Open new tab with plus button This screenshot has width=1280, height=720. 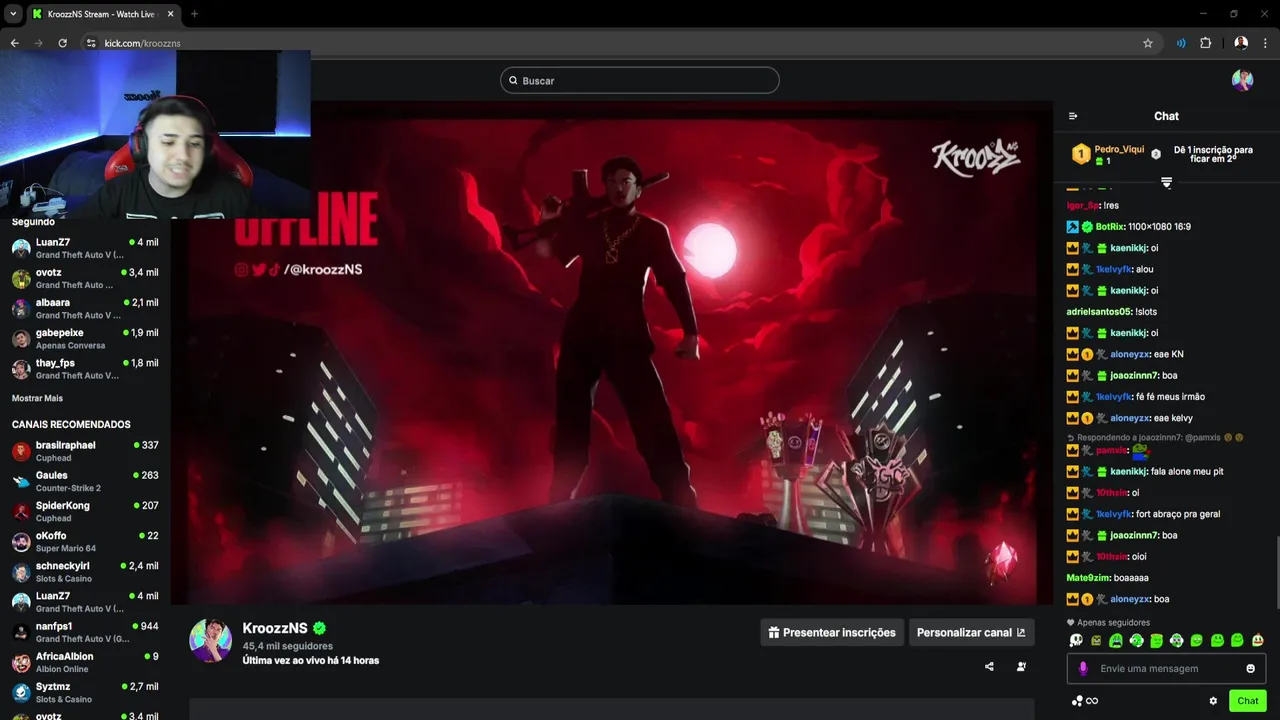coord(194,14)
